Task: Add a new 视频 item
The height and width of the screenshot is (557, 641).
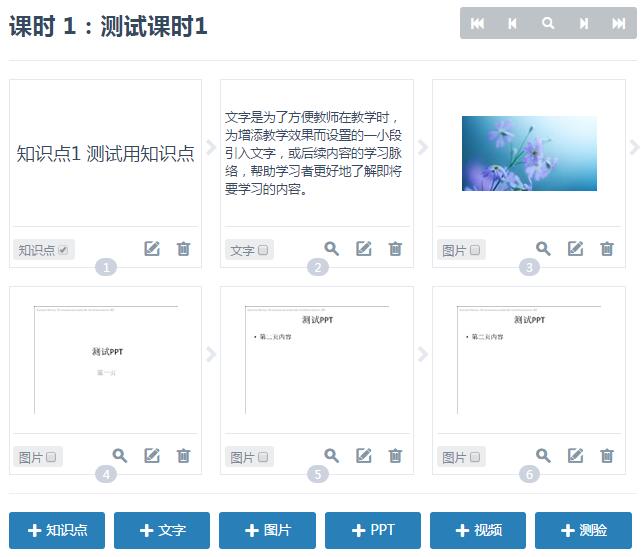Action: pyautogui.click(x=478, y=531)
